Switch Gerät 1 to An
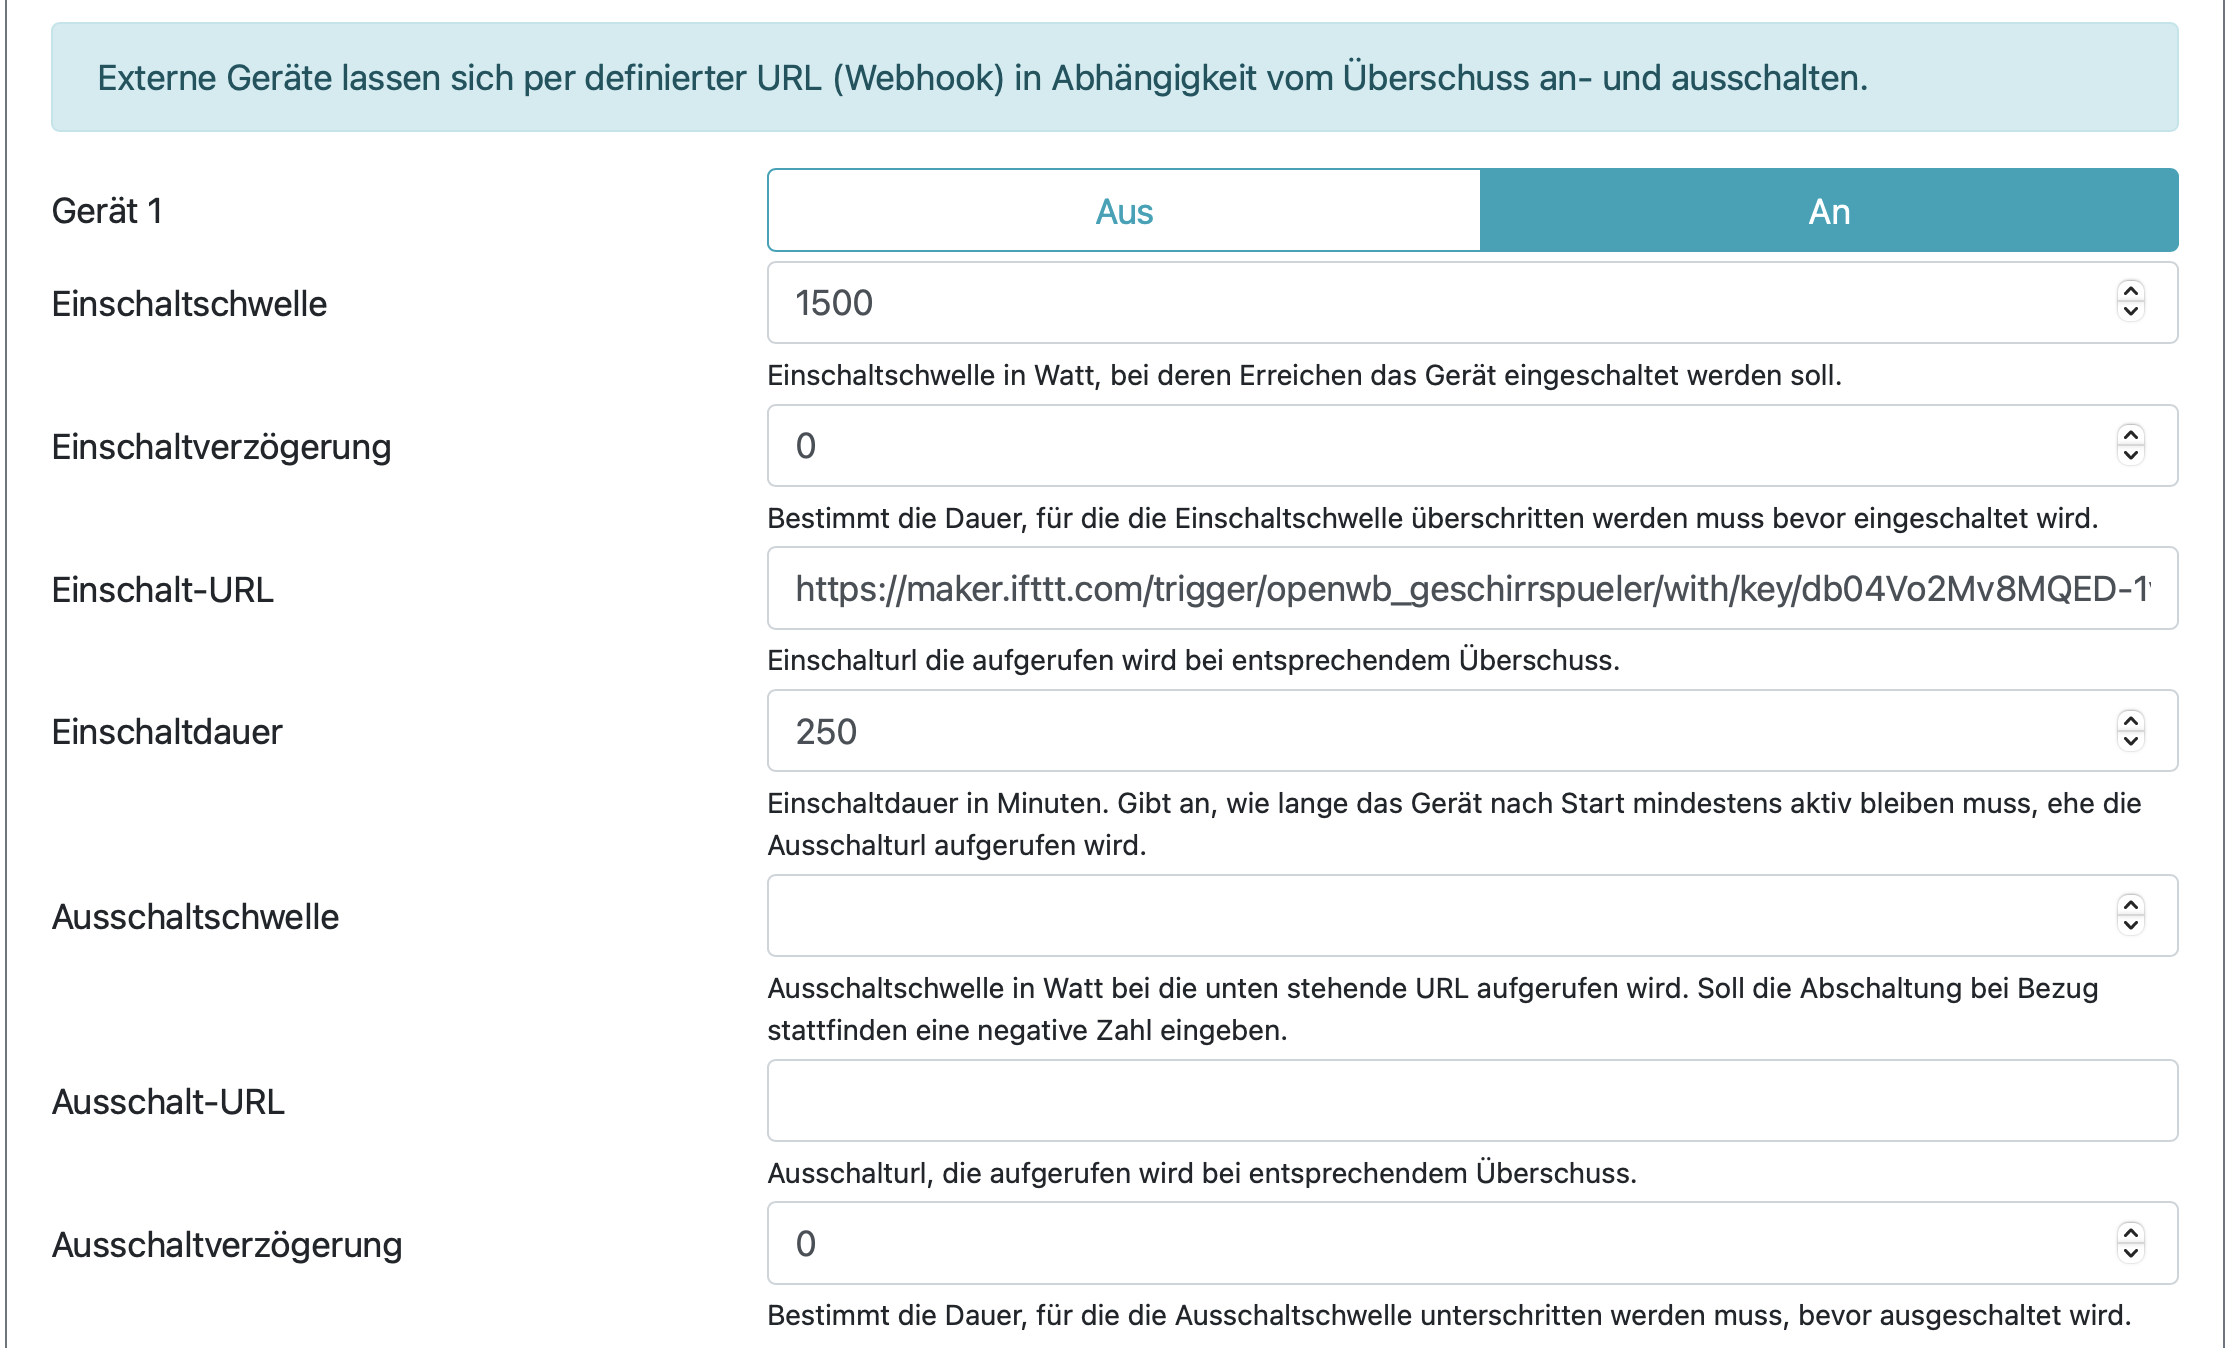 tap(1828, 211)
